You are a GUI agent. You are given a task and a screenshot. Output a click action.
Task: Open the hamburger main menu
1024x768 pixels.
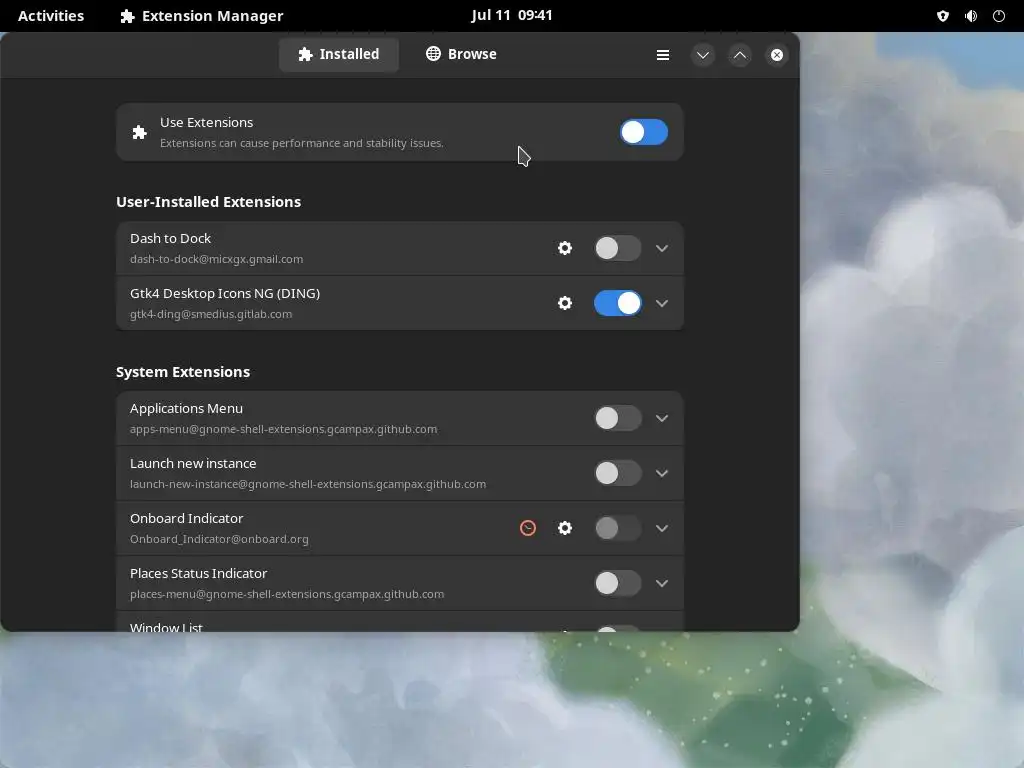pos(663,55)
